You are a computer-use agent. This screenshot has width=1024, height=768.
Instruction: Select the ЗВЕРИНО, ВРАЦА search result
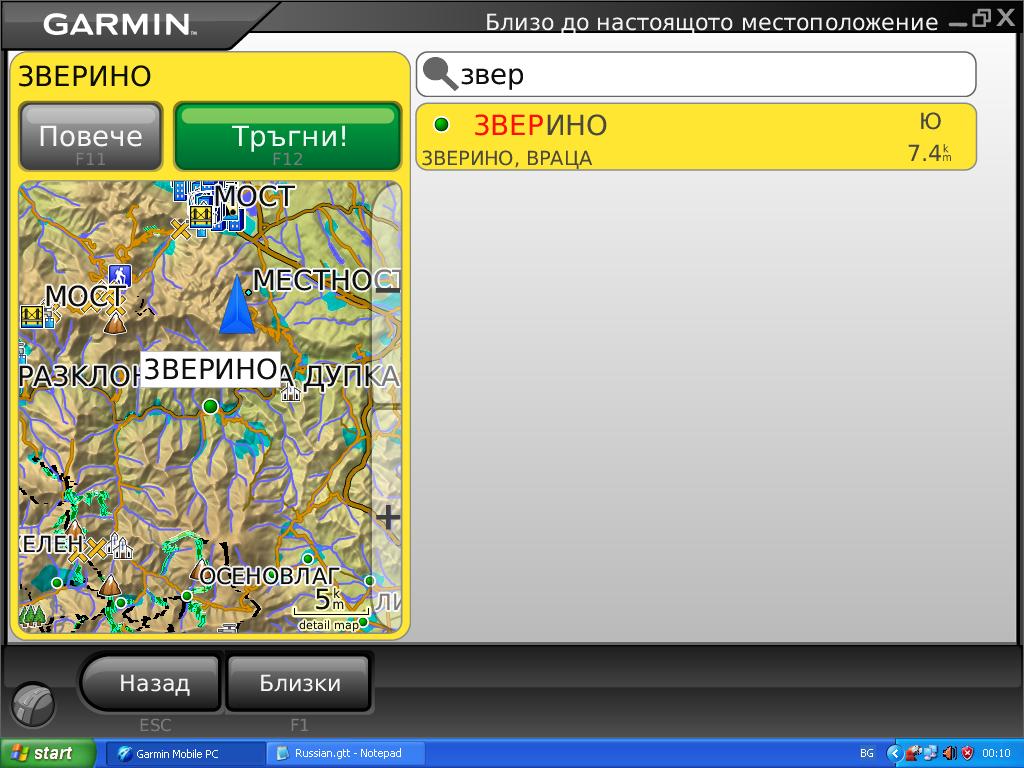(695, 137)
